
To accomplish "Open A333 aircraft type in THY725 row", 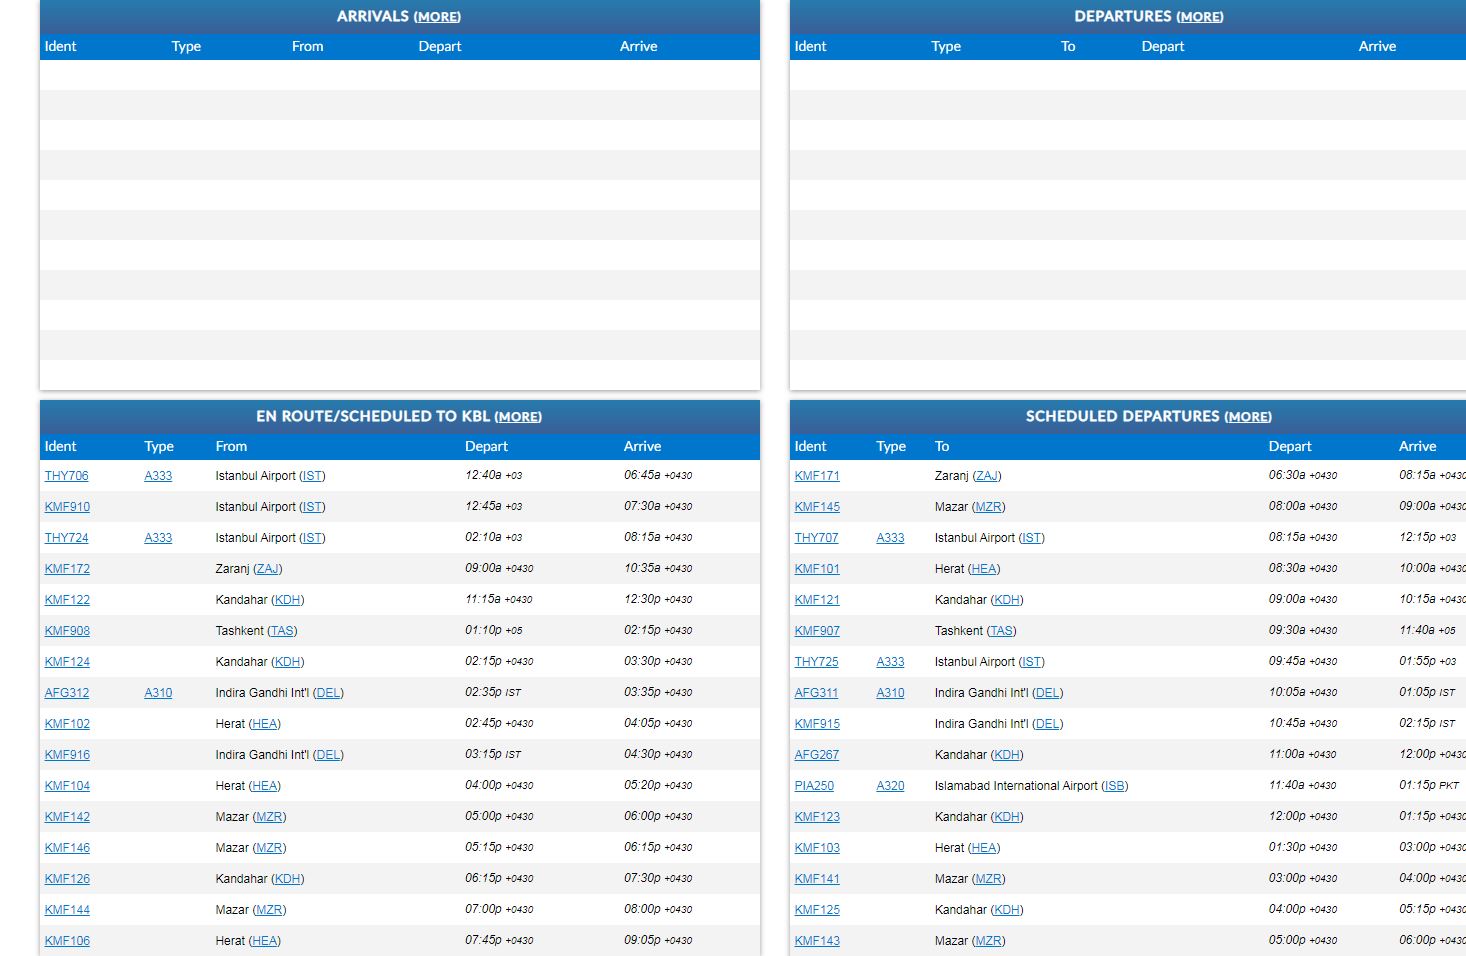I will (890, 662).
